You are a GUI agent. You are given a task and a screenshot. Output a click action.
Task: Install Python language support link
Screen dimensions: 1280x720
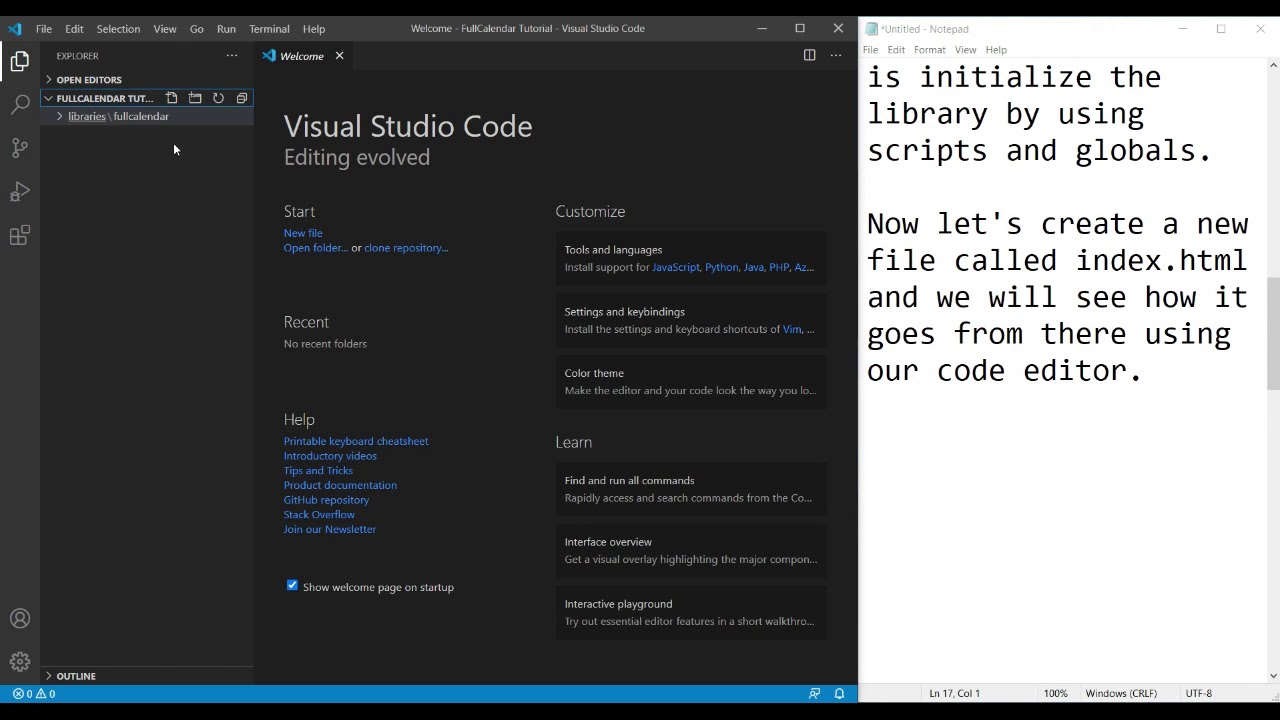coord(722,267)
